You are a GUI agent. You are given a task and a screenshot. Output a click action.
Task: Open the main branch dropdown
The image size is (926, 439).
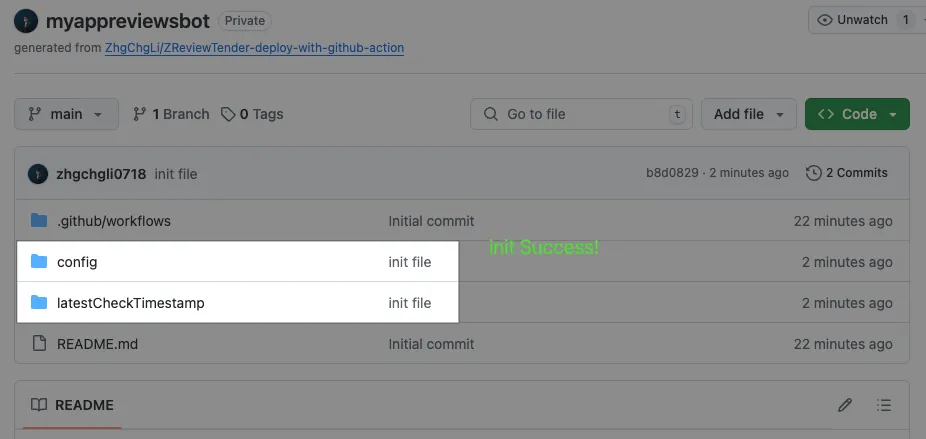tap(66, 114)
